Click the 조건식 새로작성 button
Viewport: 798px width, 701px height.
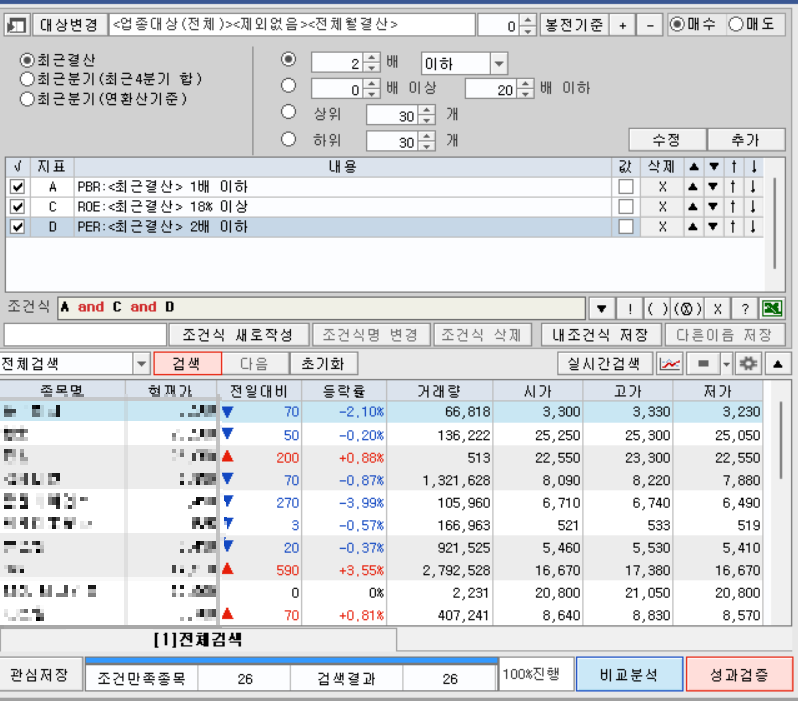pyautogui.click(x=238, y=334)
